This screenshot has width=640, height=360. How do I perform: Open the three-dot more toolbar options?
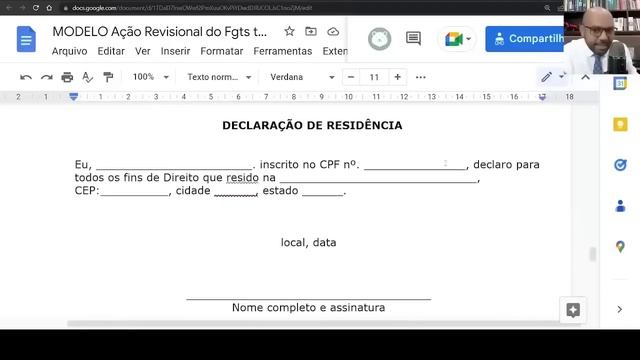[x=421, y=77]
